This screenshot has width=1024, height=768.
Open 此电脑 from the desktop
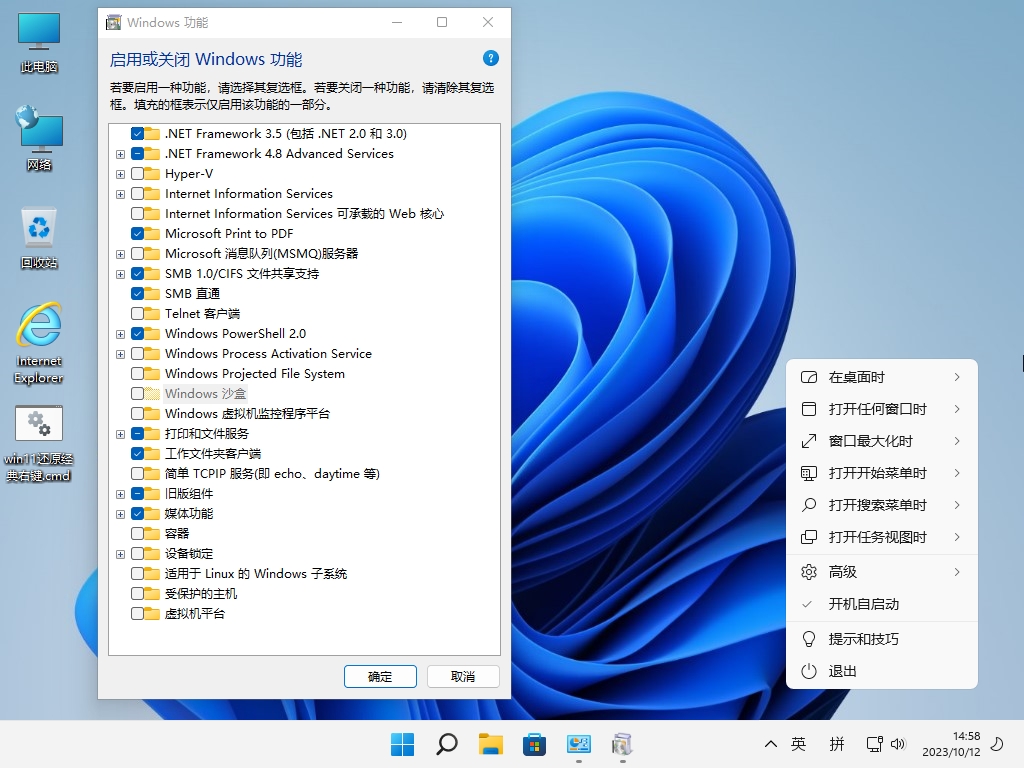pyautogui.click(x=38, y=38)
